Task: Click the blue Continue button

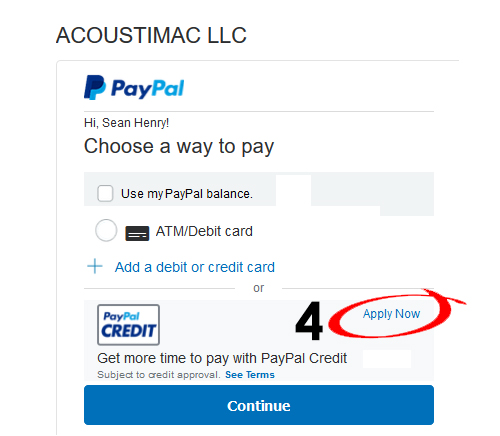Action: pyautogui.click(x=259, y=405)
